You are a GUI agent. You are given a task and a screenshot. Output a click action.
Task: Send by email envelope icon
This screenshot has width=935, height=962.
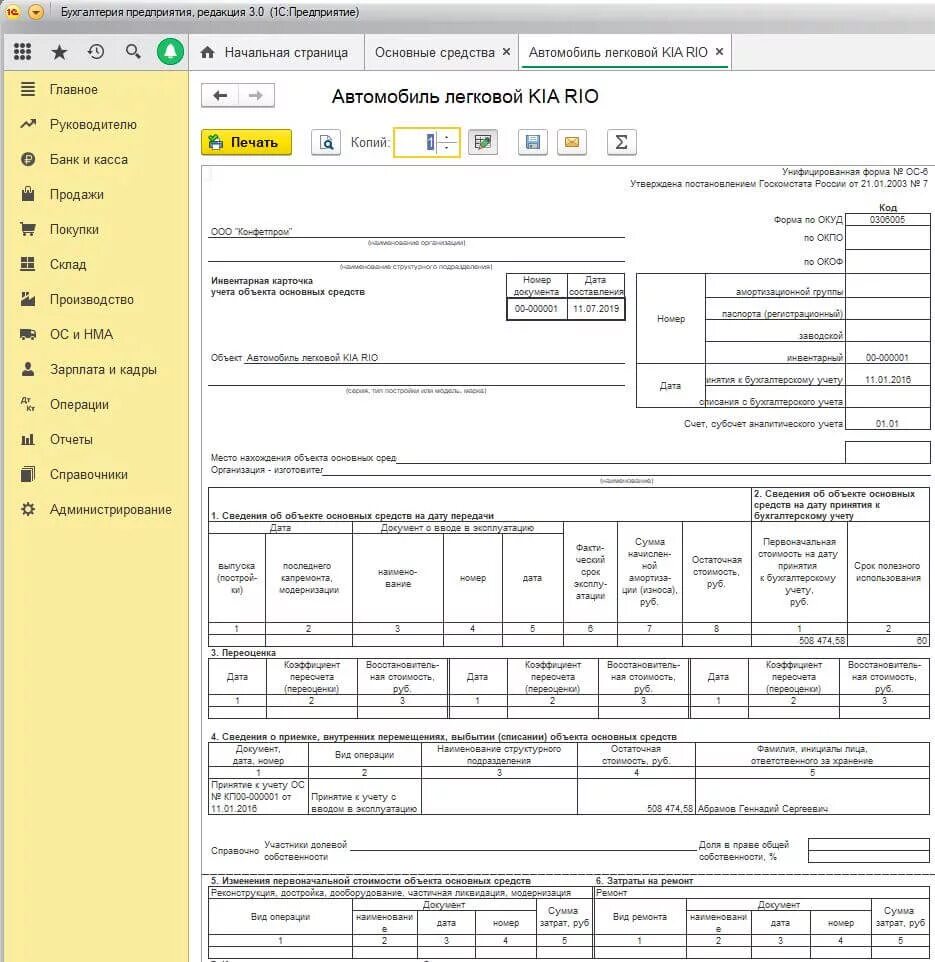572,142
